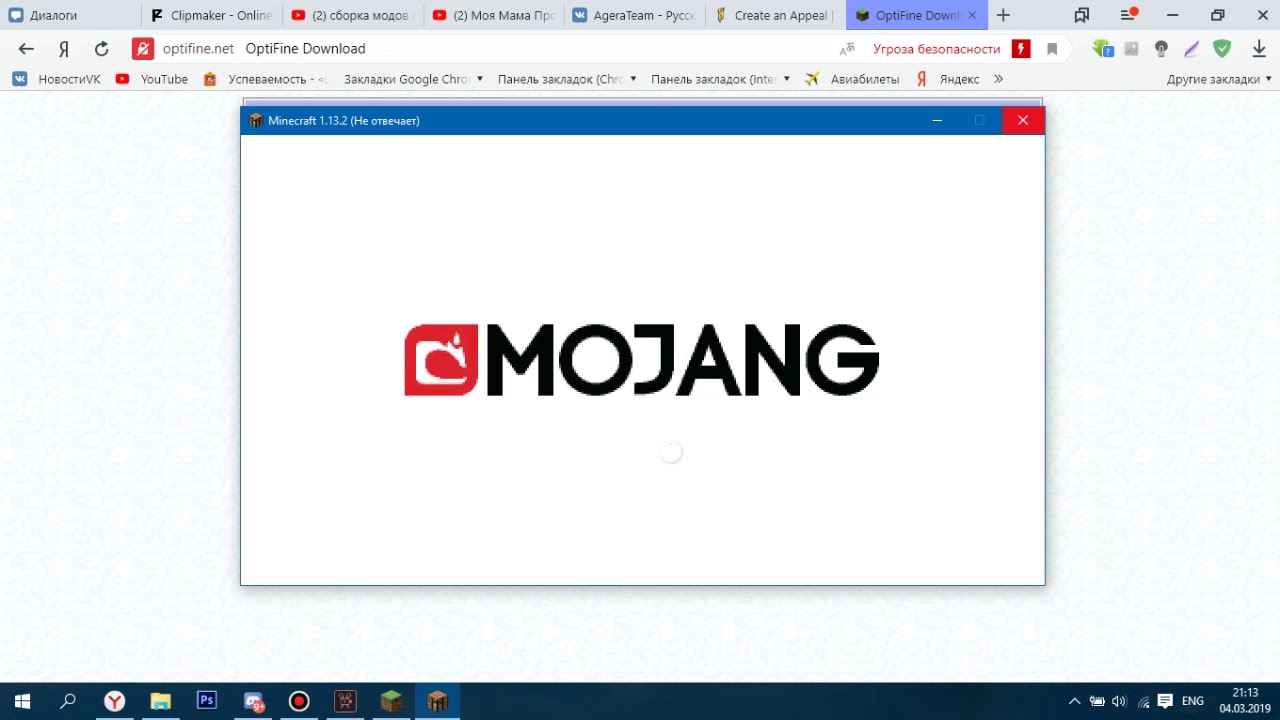This screenshot has width=1280, height=720.
Task: Open the page translate icon
Action: [x=847, y=48]
